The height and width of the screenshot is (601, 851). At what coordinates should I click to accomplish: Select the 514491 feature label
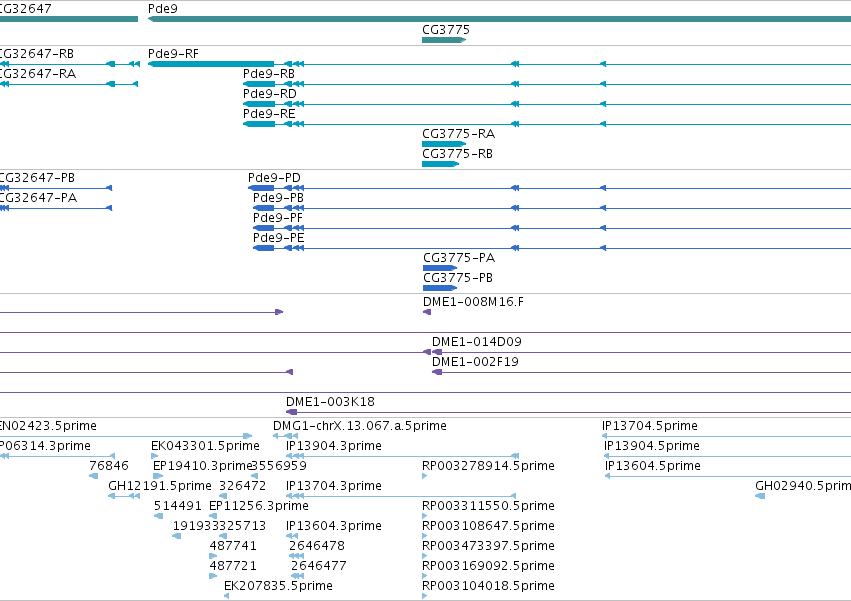coord(178,506)
